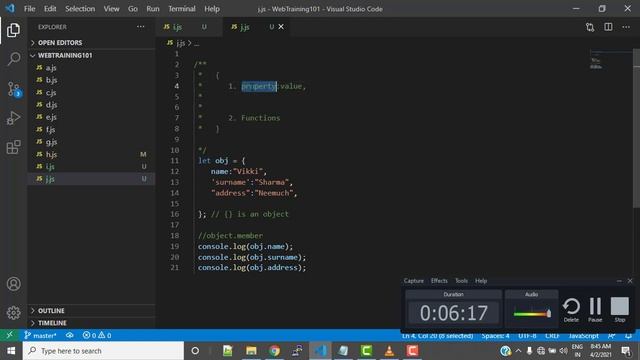Open the View menu
Viewport: 640px width, 360px height.
click(111, 9)
